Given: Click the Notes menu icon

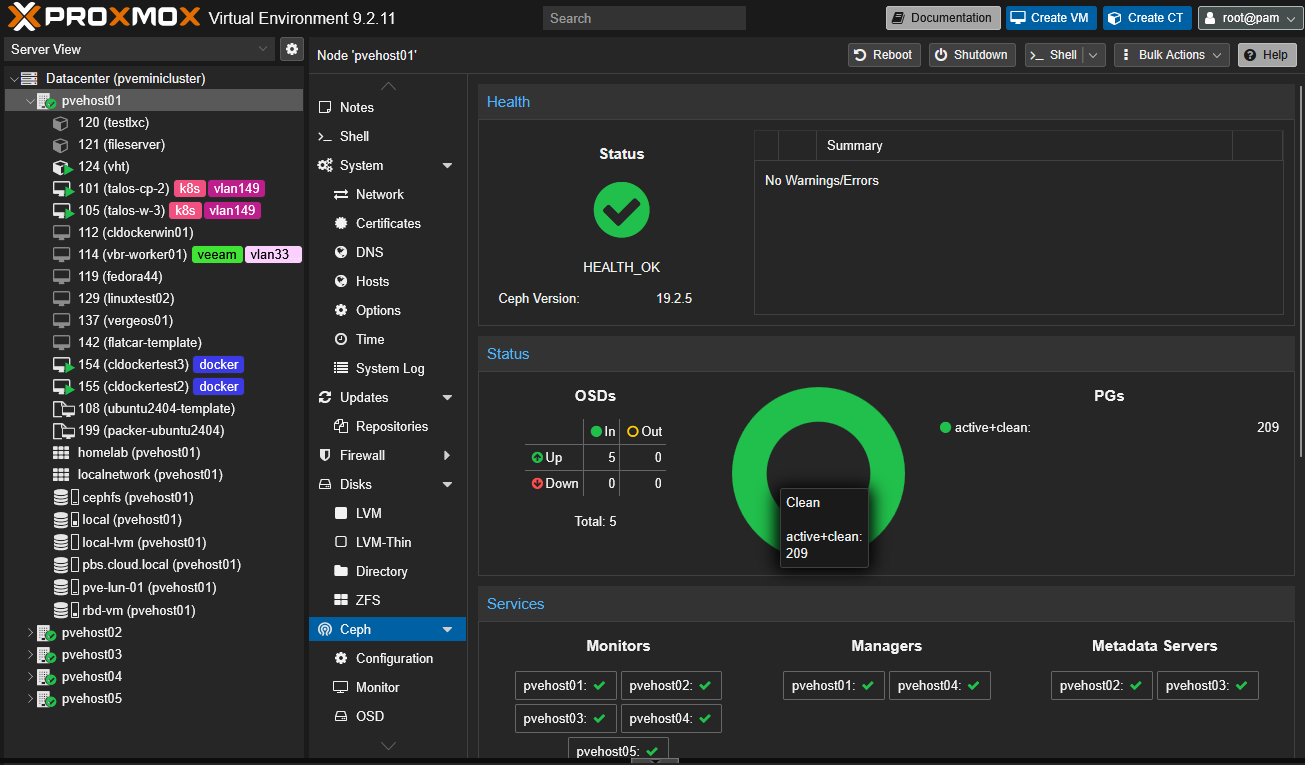Looking at the screenshot, I should click(324, 107).
